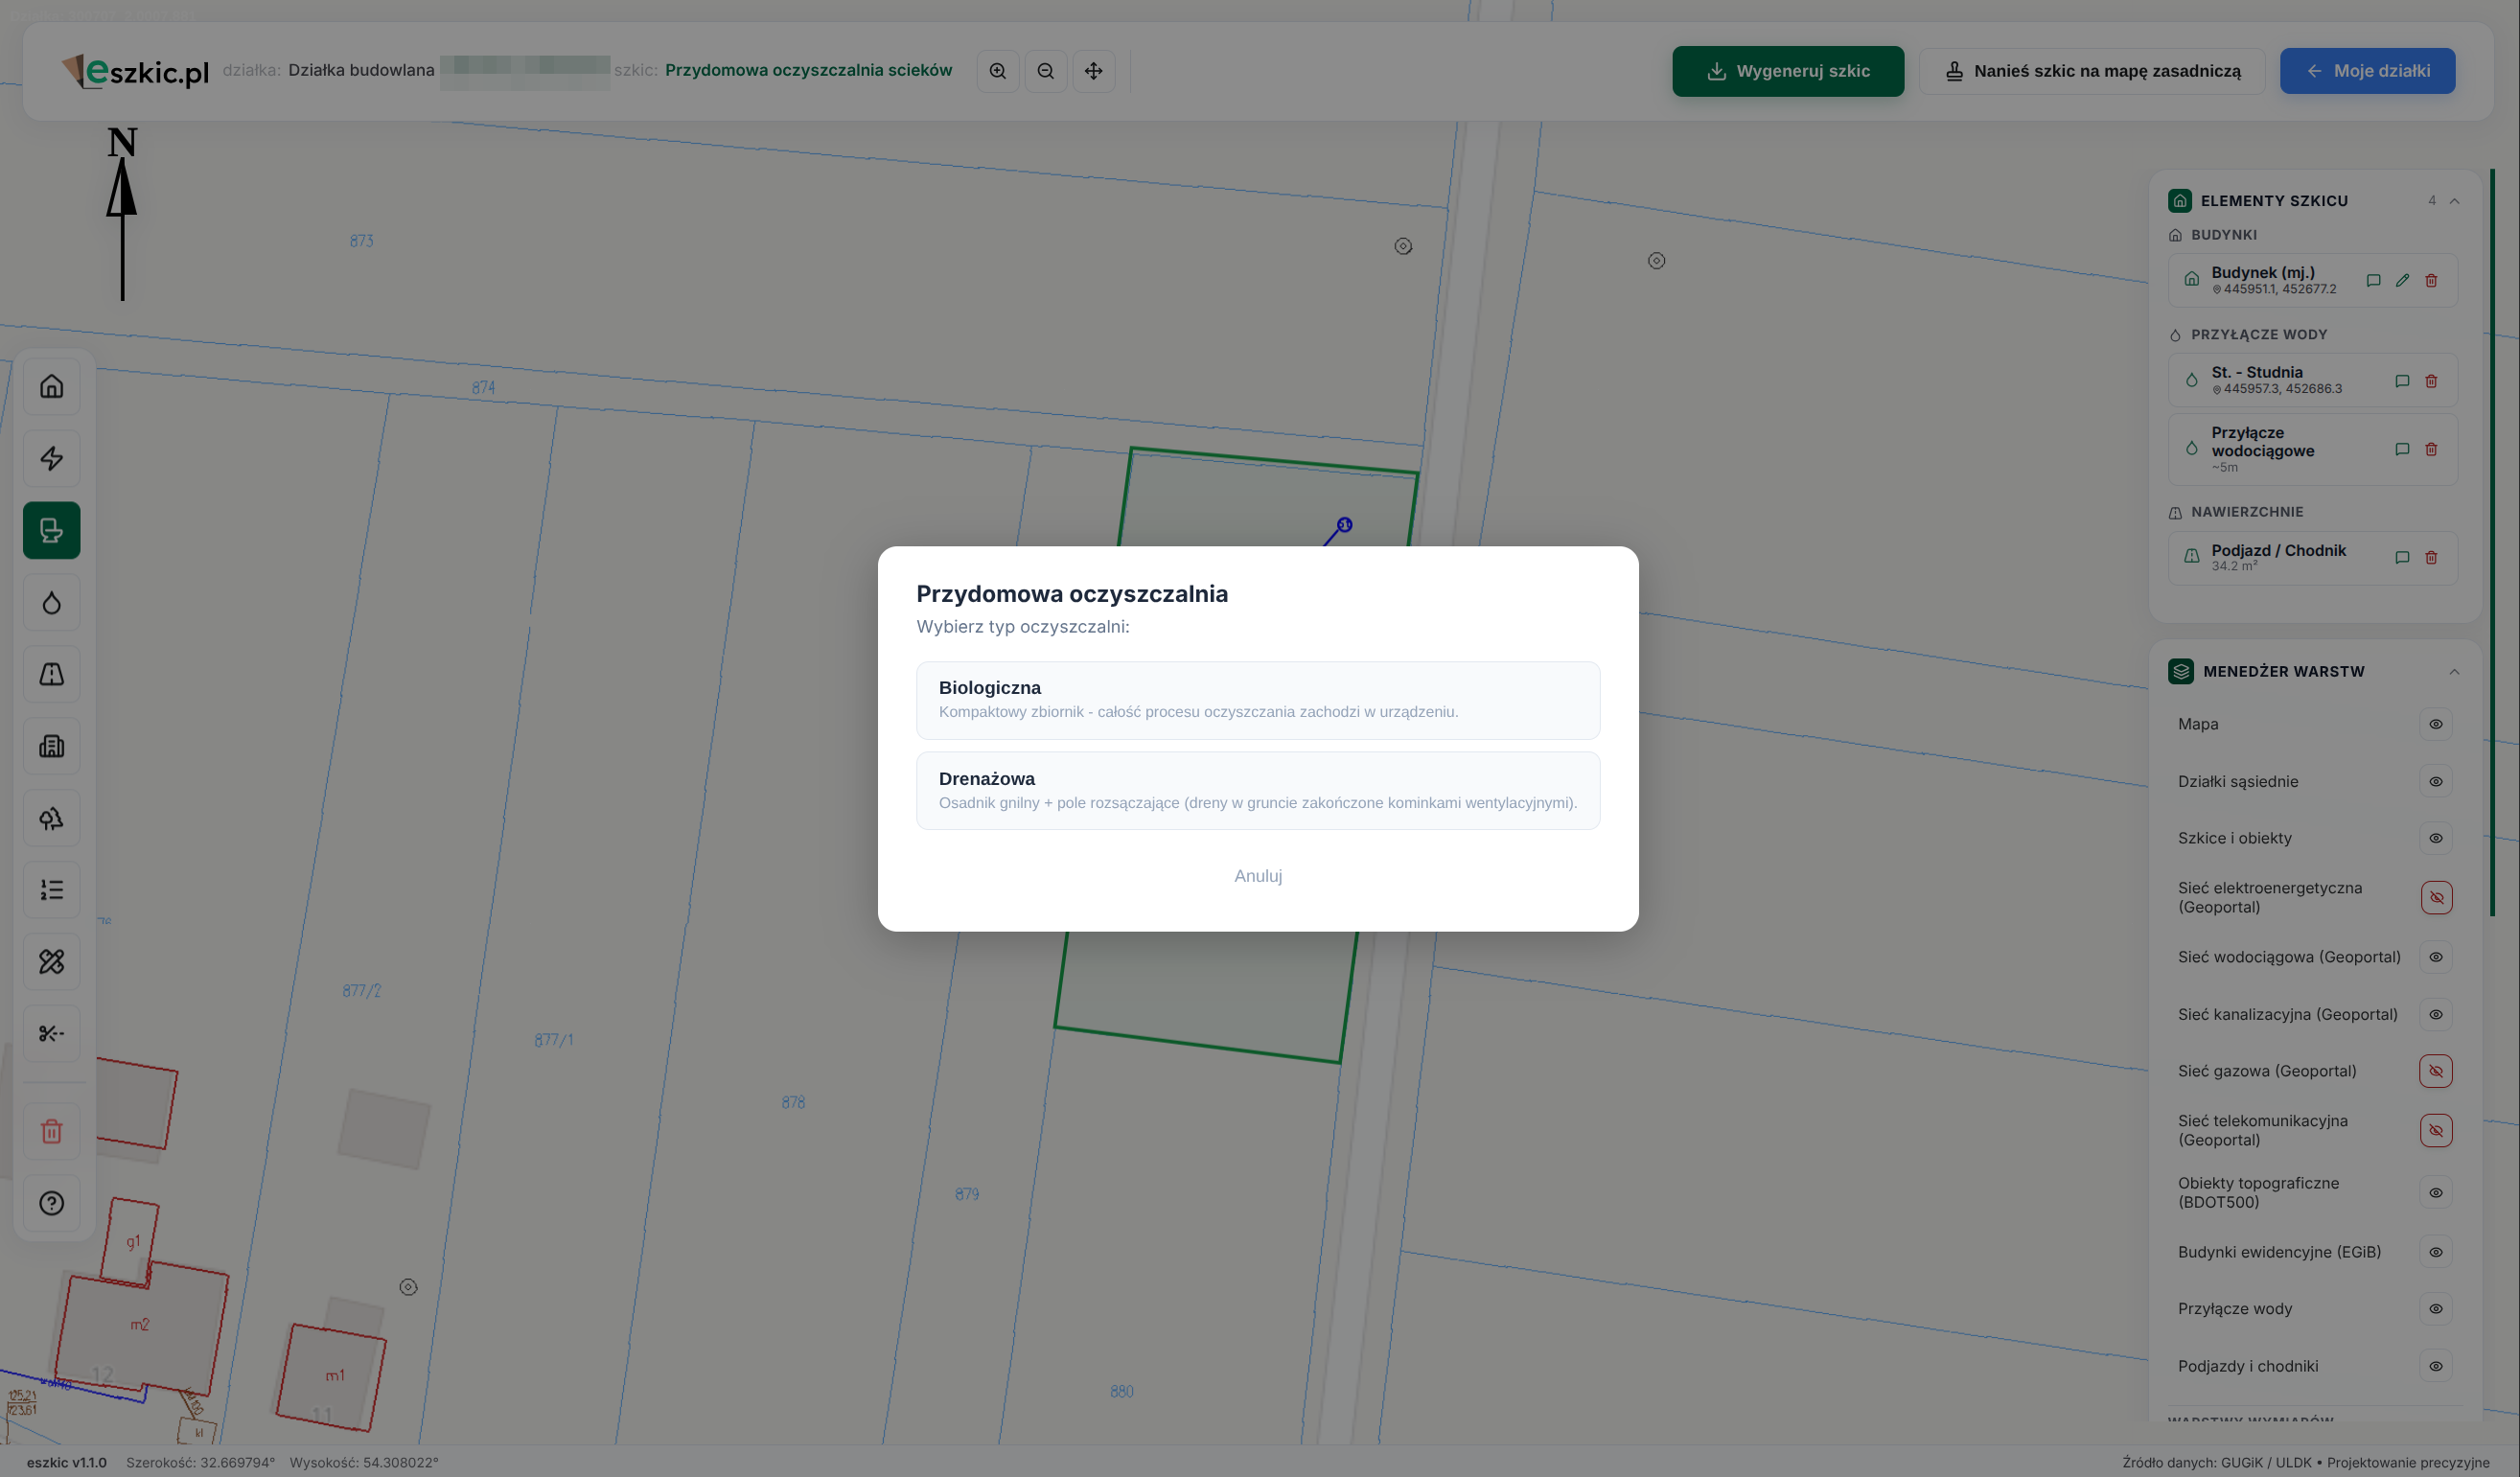
Task: Hide the Szkice i obiekty layer
Action: coord(2436,838)
